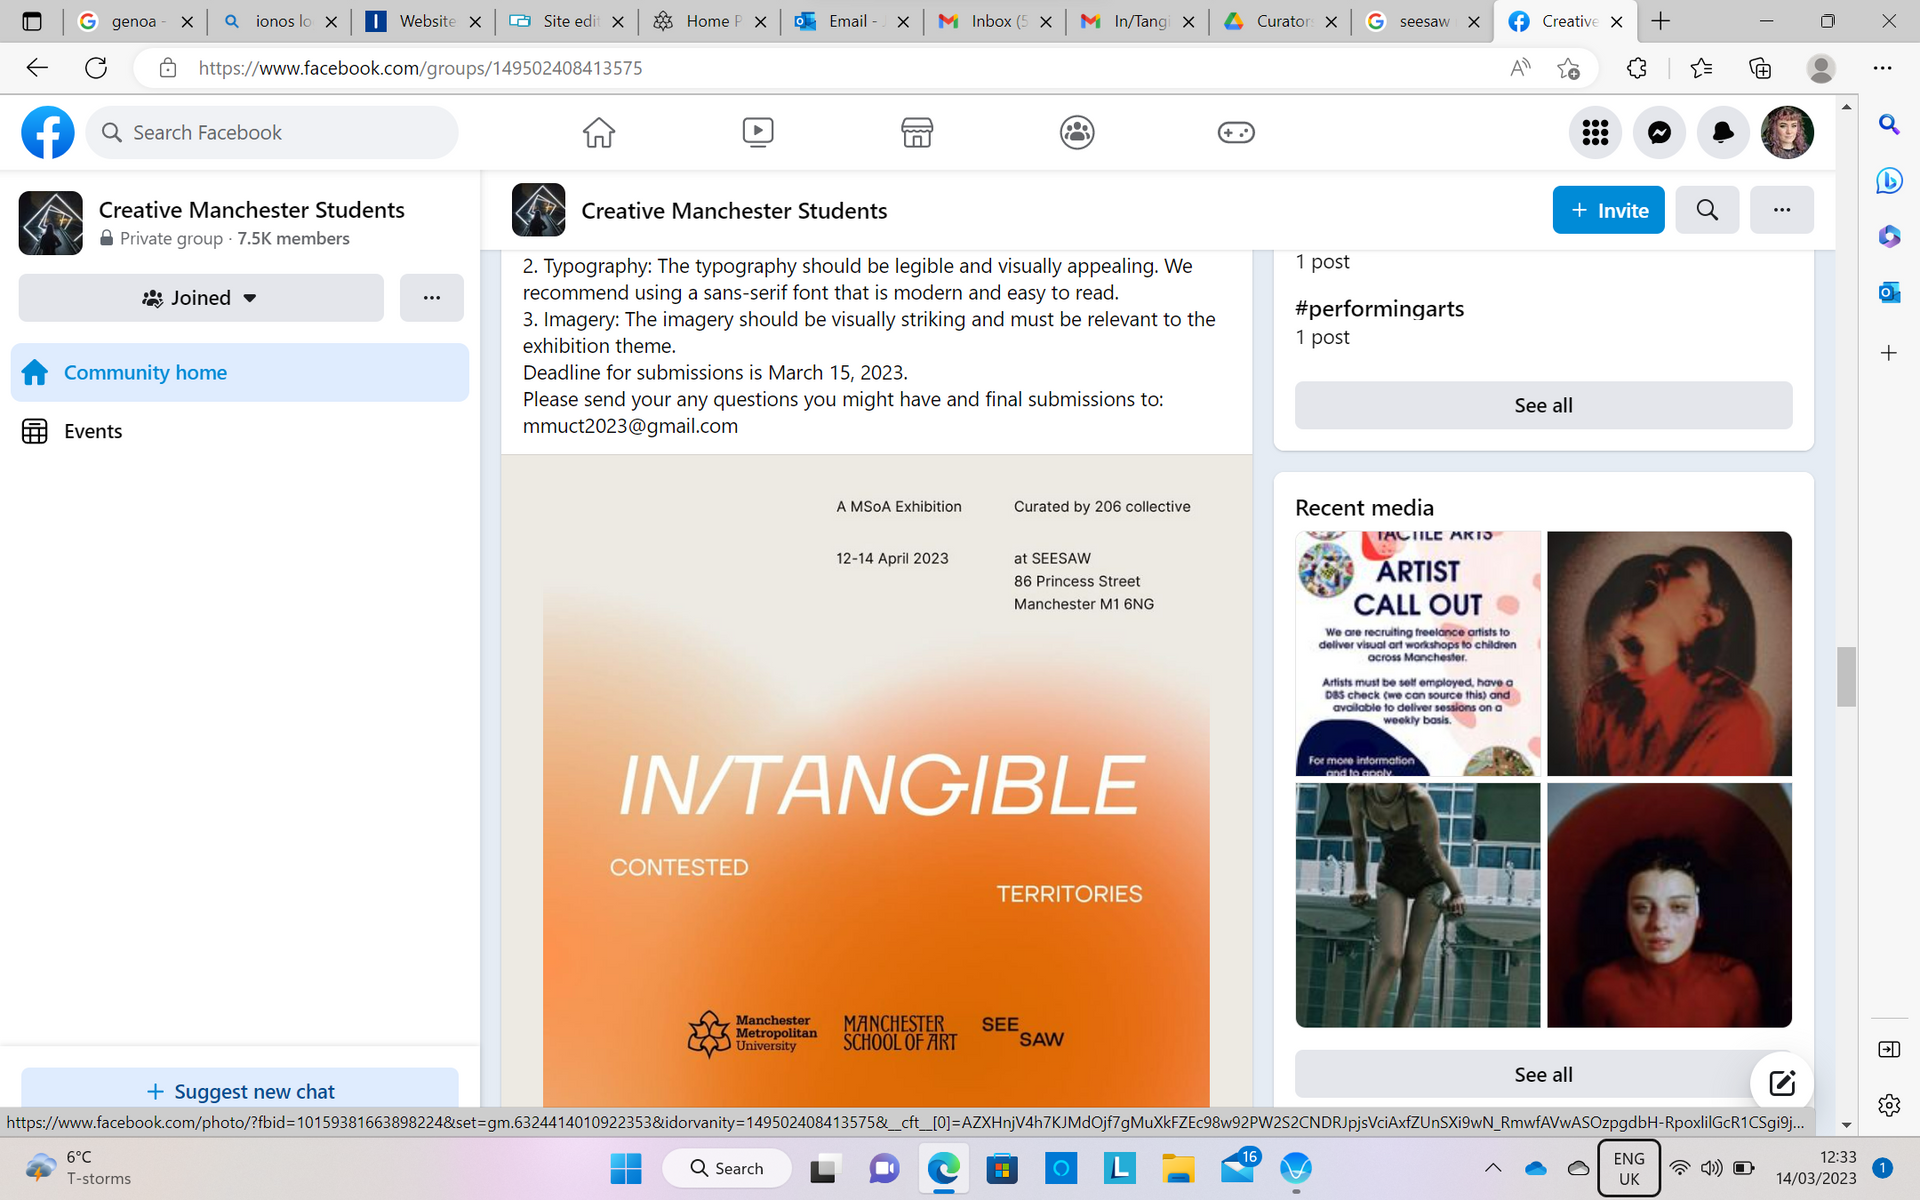
Task: Open Windows Start menu
Action: (x=626, y=1168)
